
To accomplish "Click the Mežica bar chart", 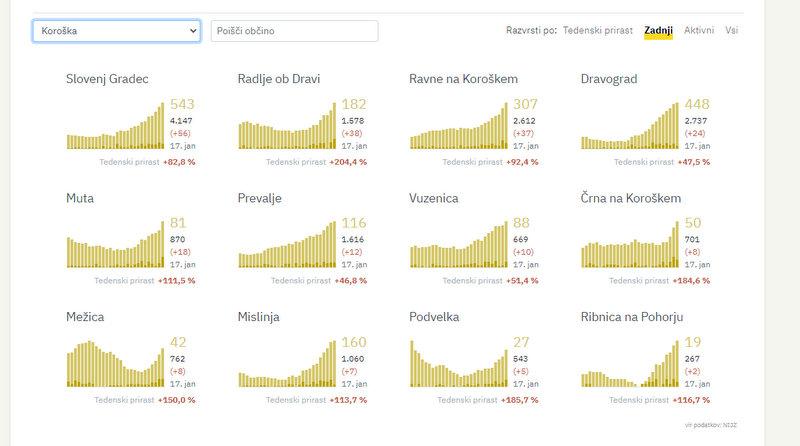I will [x=115, y=366].
